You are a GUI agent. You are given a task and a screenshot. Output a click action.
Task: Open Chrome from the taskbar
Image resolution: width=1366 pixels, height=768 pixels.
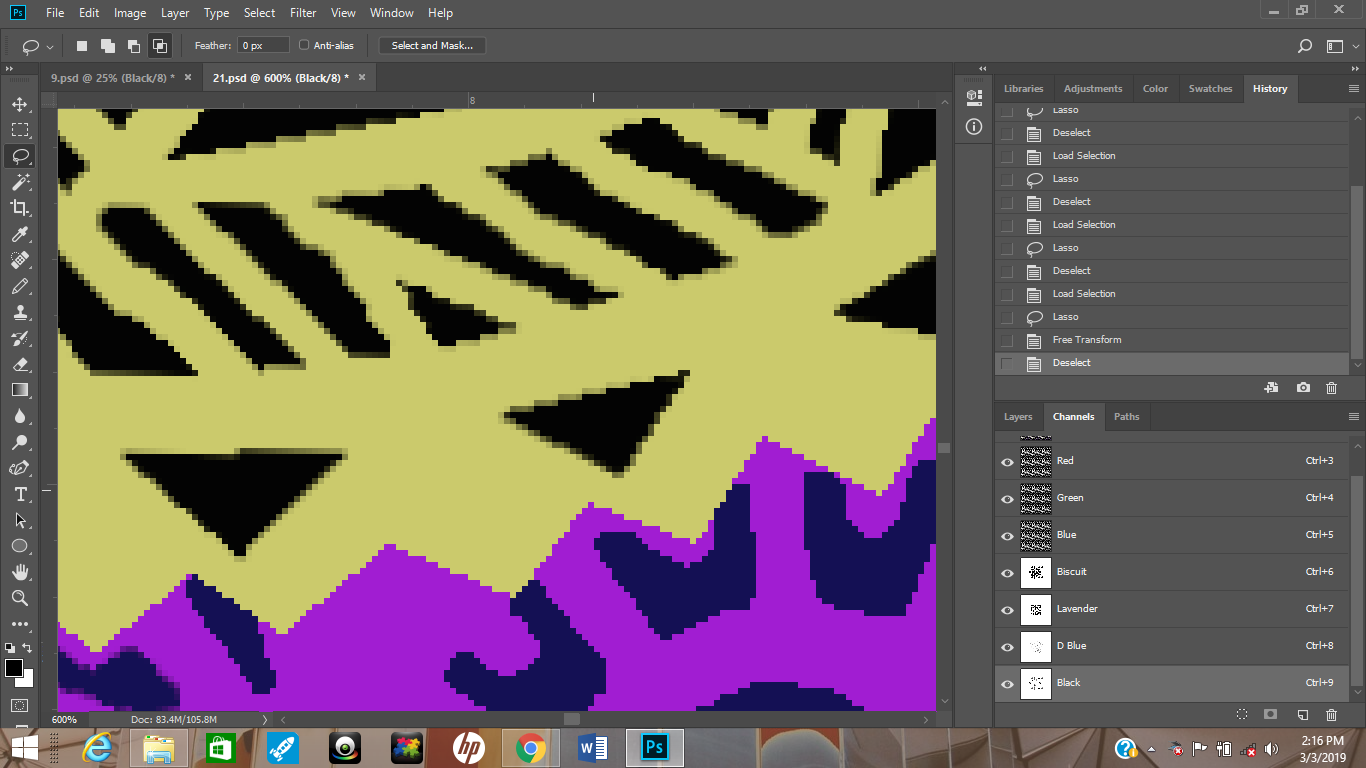(x=531, y=748)
